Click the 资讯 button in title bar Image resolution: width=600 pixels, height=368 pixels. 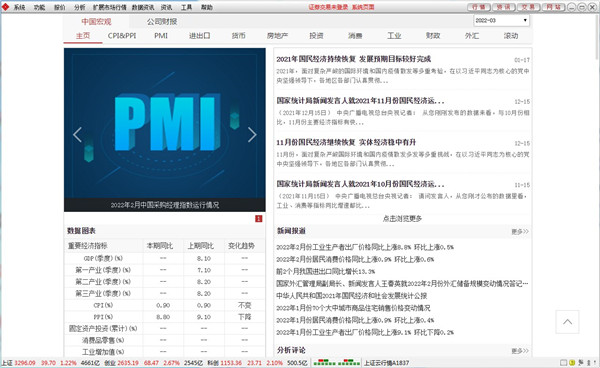(504, 7)
